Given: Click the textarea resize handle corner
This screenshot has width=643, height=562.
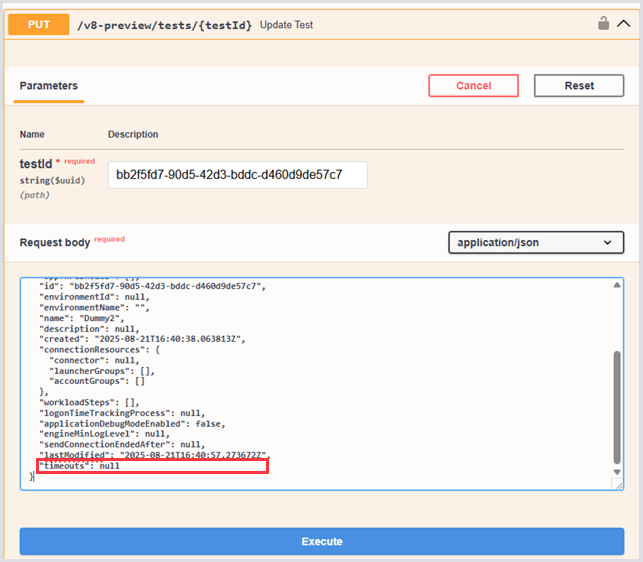Looking at the screenshot, I should click(617, 484).
